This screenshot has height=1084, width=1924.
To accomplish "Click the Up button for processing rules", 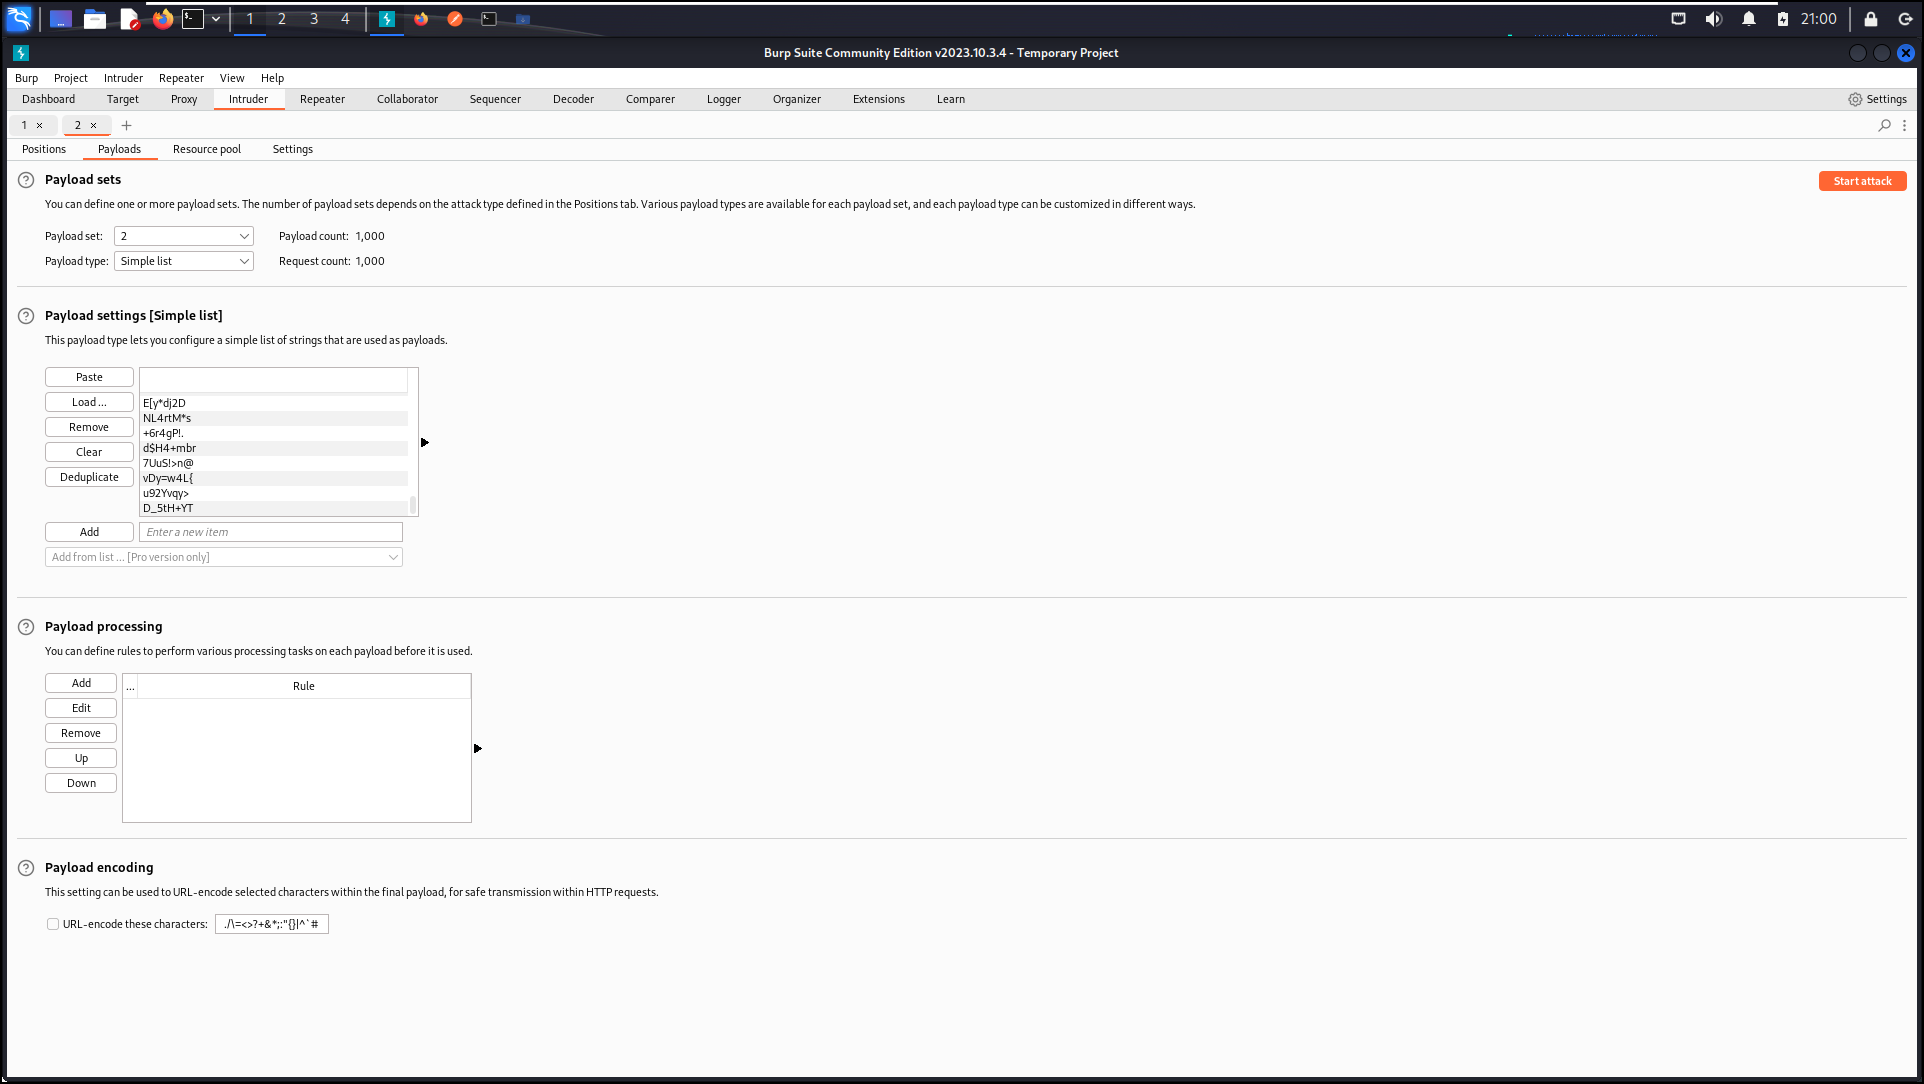I will (x=81, y=758).
